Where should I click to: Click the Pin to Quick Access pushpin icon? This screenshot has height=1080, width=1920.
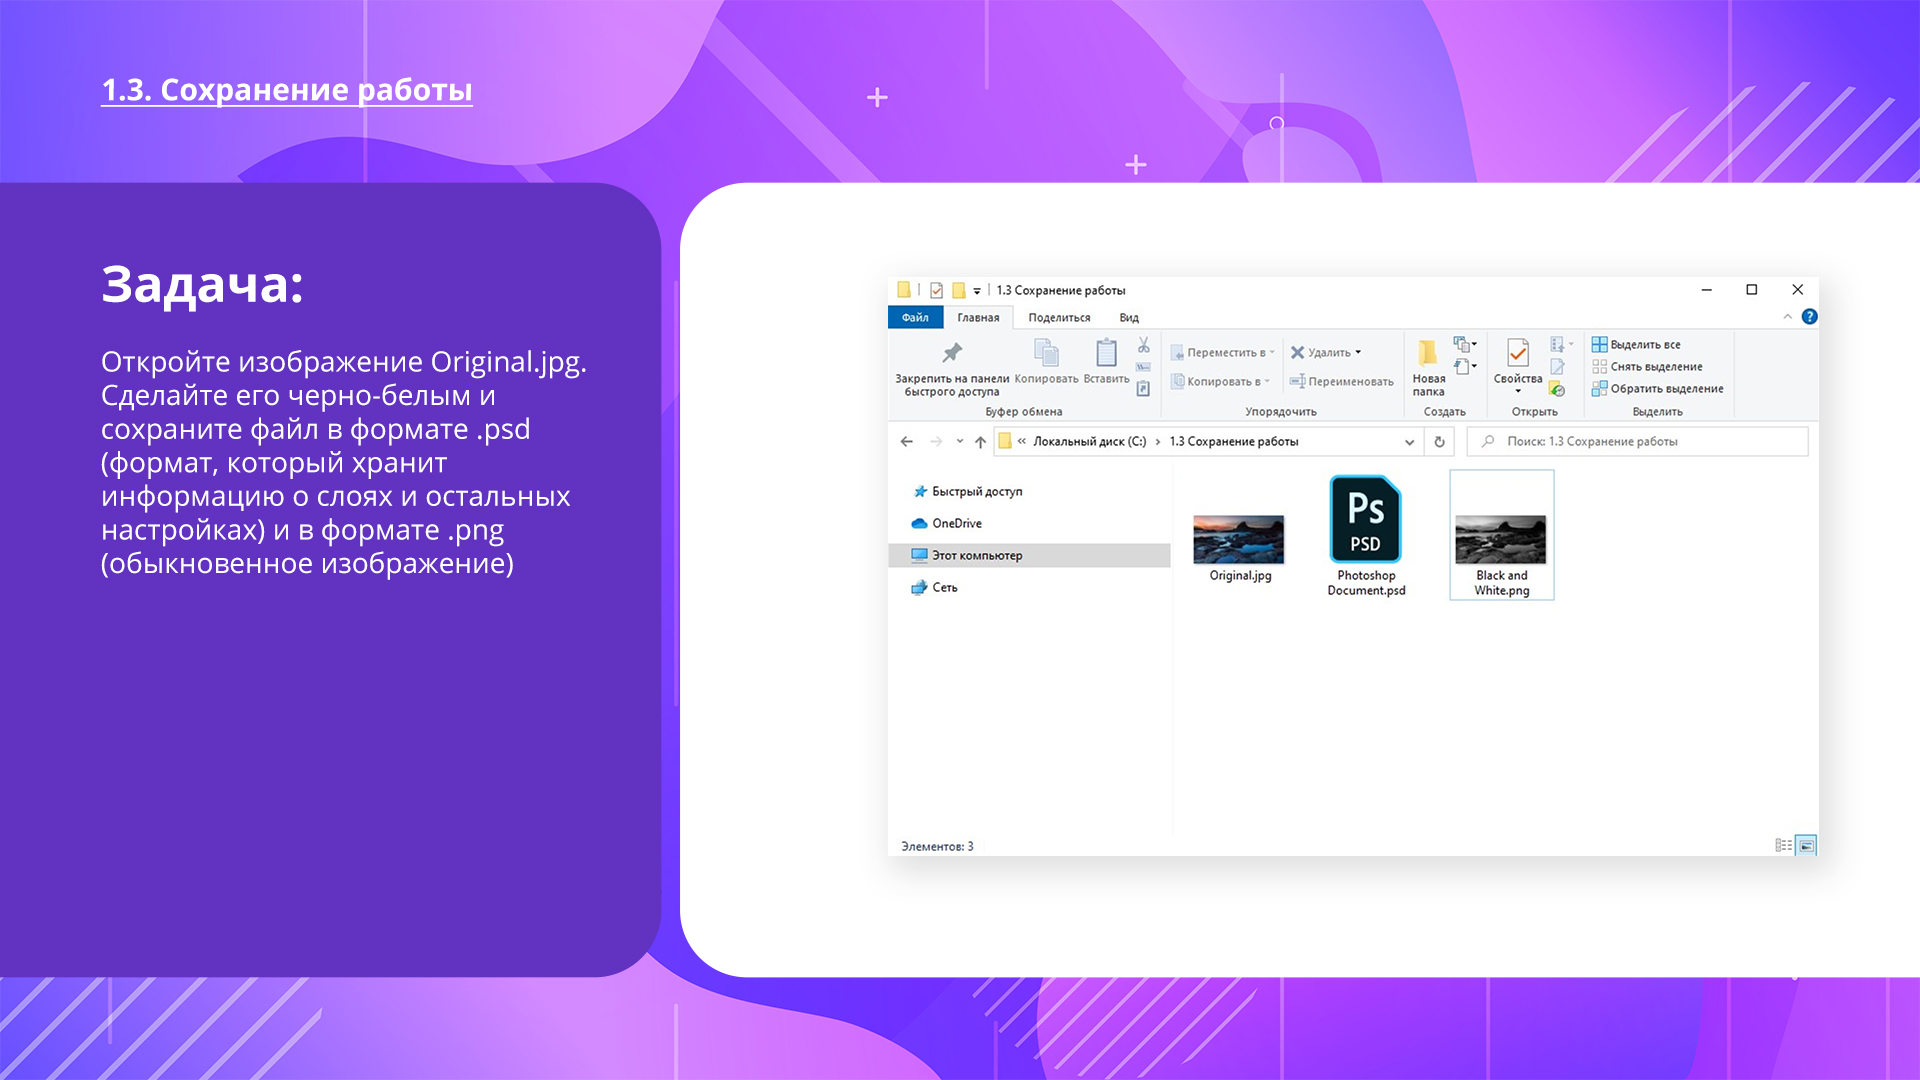pyautogui.click(x=952, y=353)
